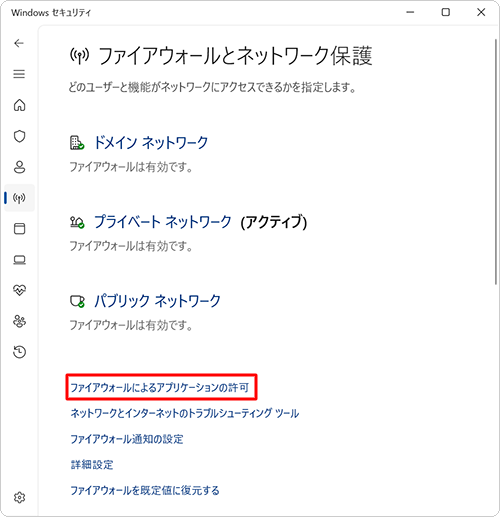Click ファイアウォールを既定値に復元する link
The height and width of the screenshot is (517, 500).
click(145, 490)
